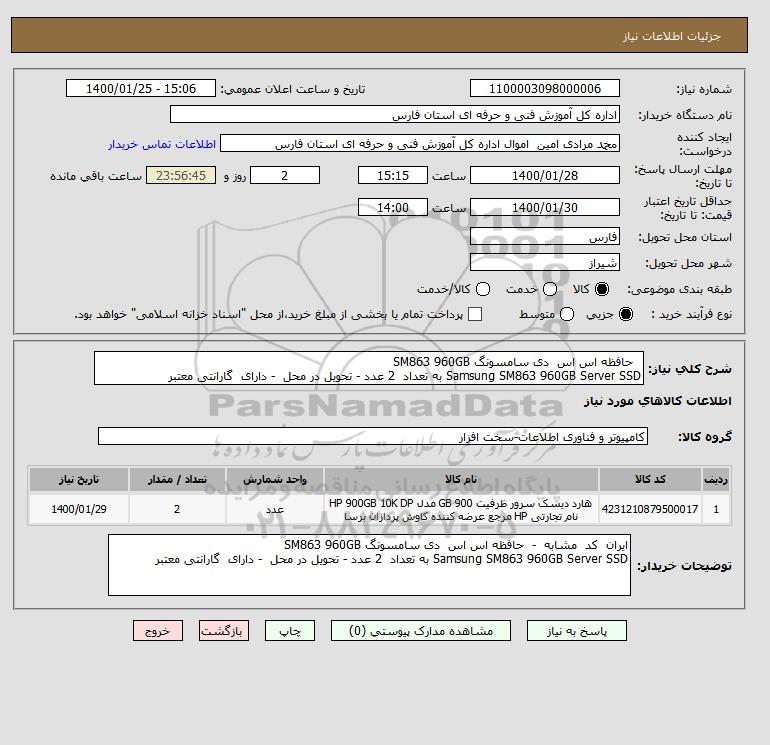Screen dimensions: 770x745
Task: Click product code 4231210879500017 cell
Action: (x=650, y=509)
